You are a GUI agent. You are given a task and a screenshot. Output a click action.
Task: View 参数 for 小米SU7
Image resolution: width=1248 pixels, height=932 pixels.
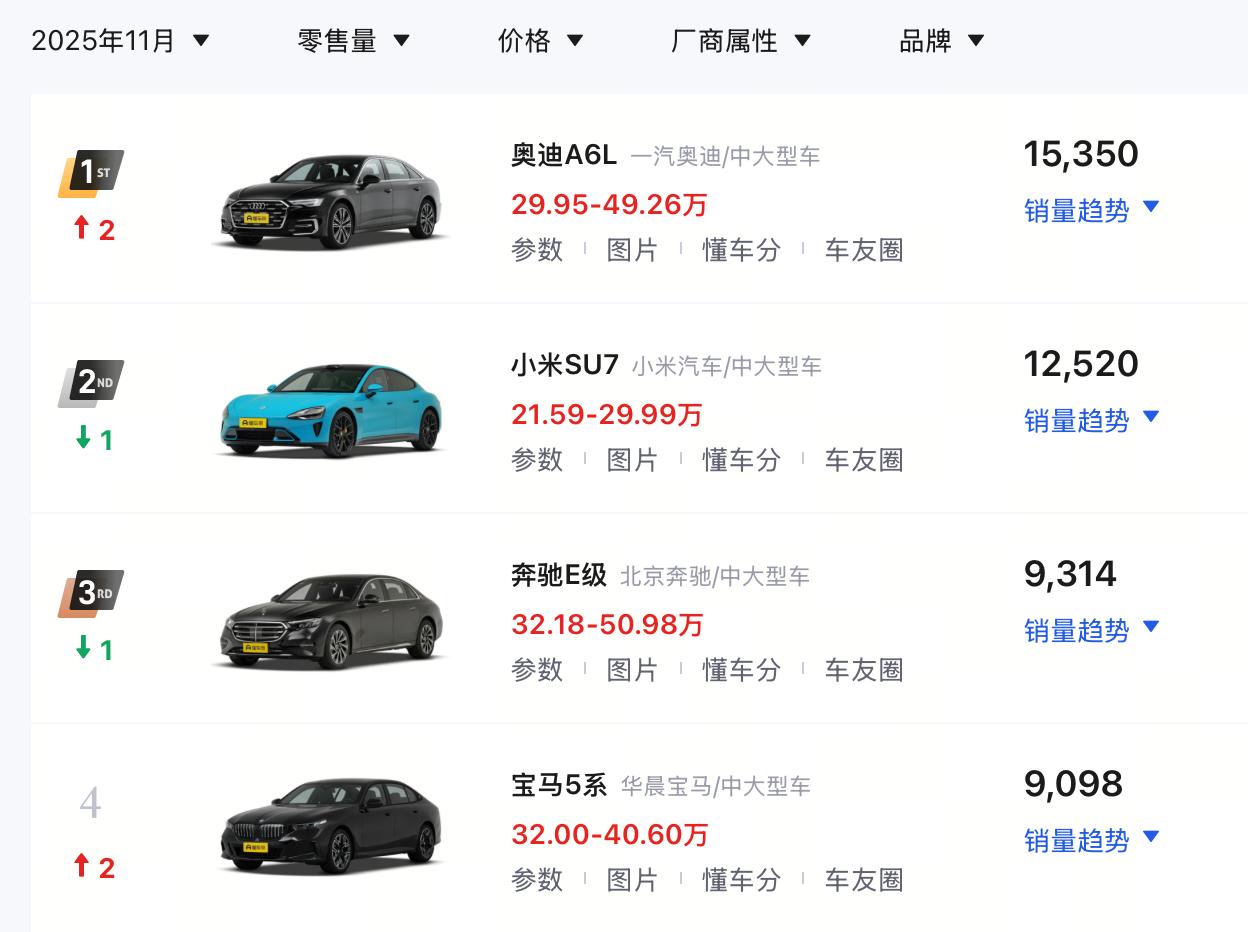pyautogui.click(x=537, y=460)
